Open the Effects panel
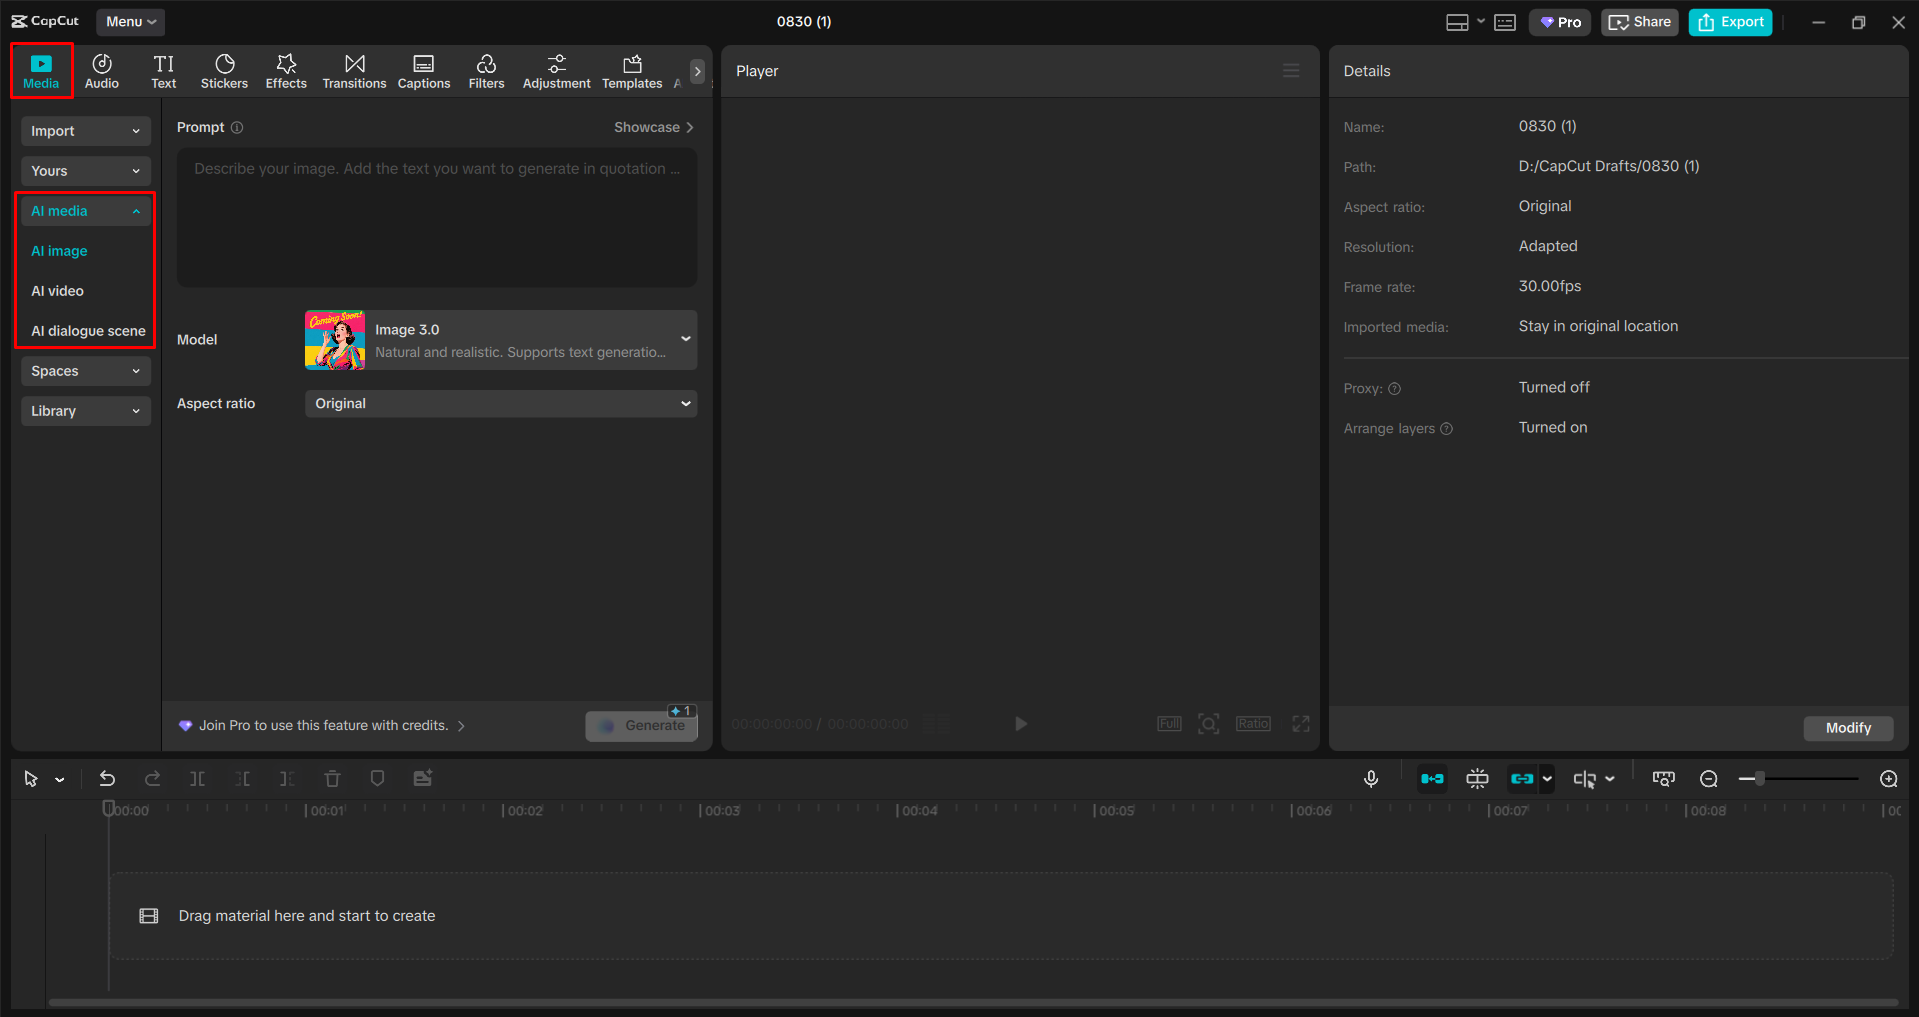The width and height of the screenshot is (1919, 1017). (x=286, y=70)
